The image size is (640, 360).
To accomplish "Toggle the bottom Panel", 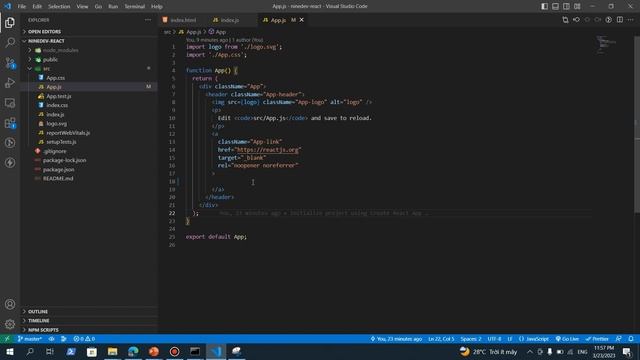I will pos(556,6).
